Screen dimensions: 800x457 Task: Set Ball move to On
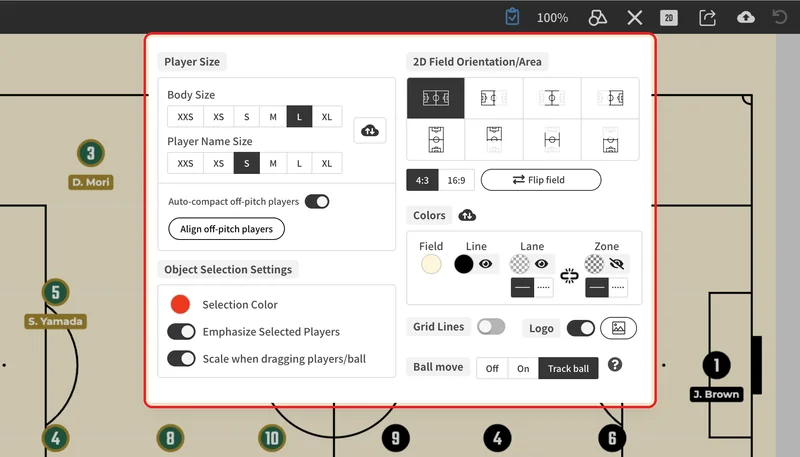(523, 368)
